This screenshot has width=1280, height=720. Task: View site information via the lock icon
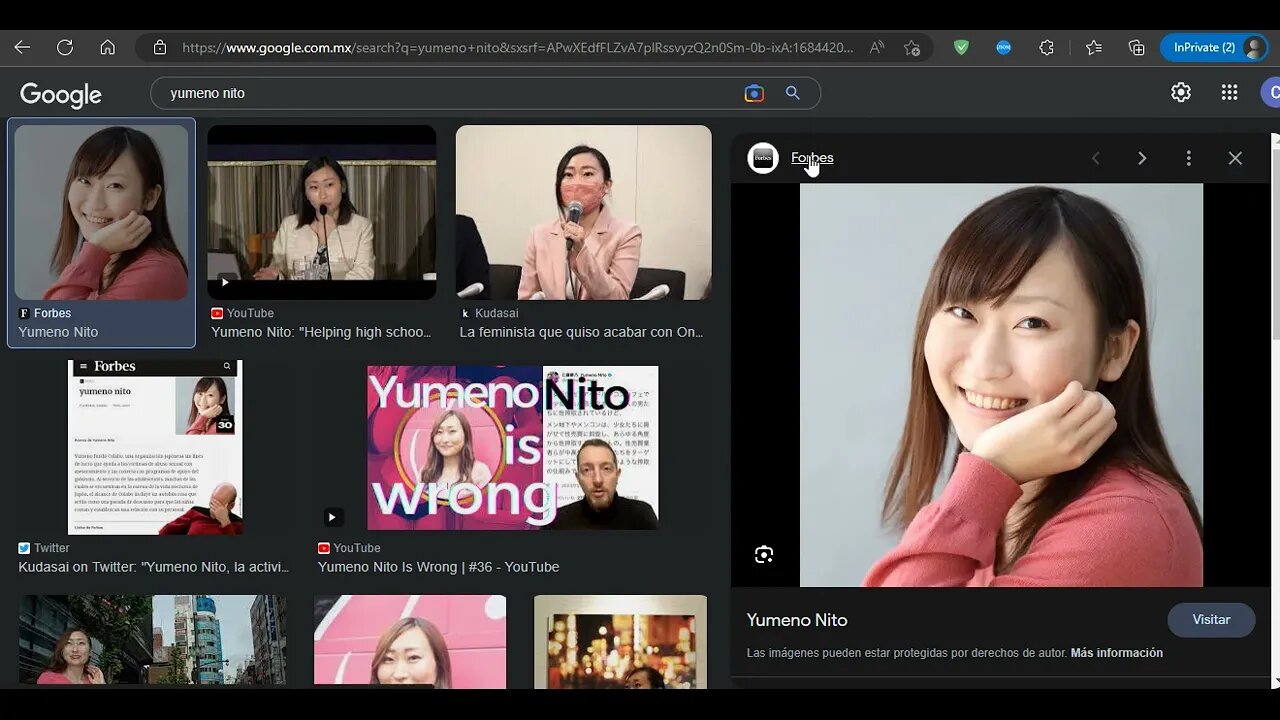[x=159, y=47]
